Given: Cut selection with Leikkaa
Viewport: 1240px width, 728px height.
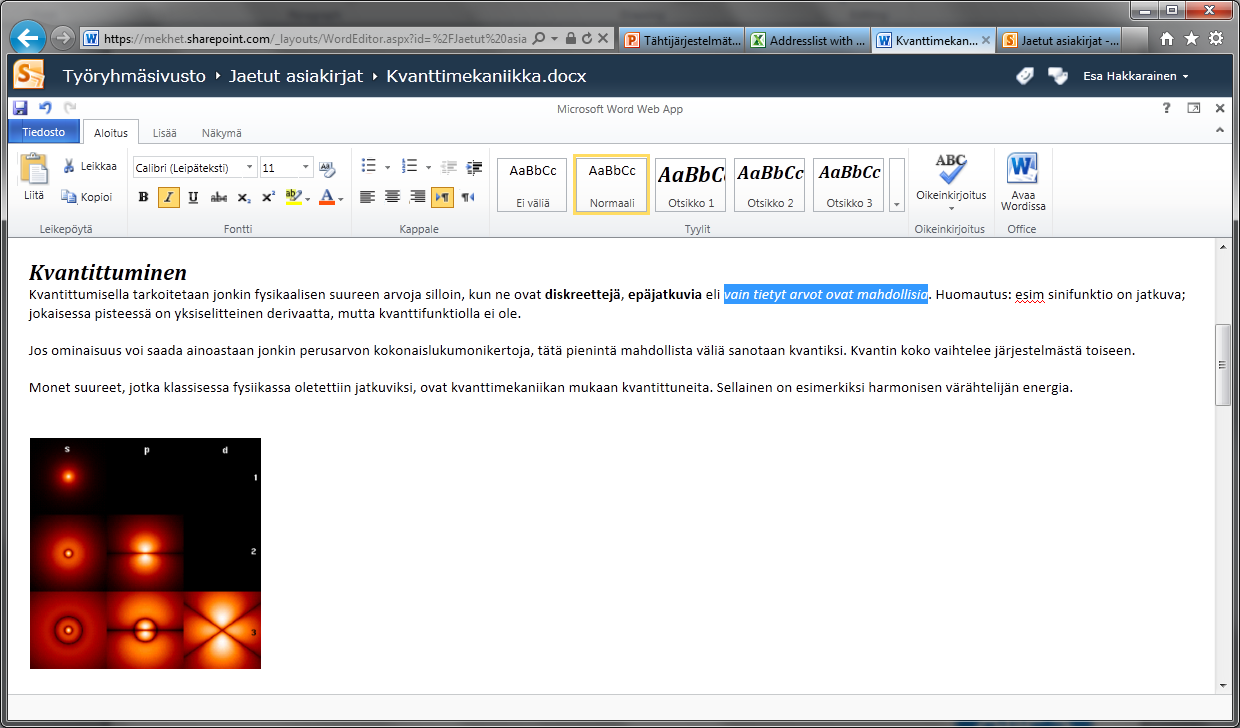Looking at the screenshot, I should coord(90,166).
